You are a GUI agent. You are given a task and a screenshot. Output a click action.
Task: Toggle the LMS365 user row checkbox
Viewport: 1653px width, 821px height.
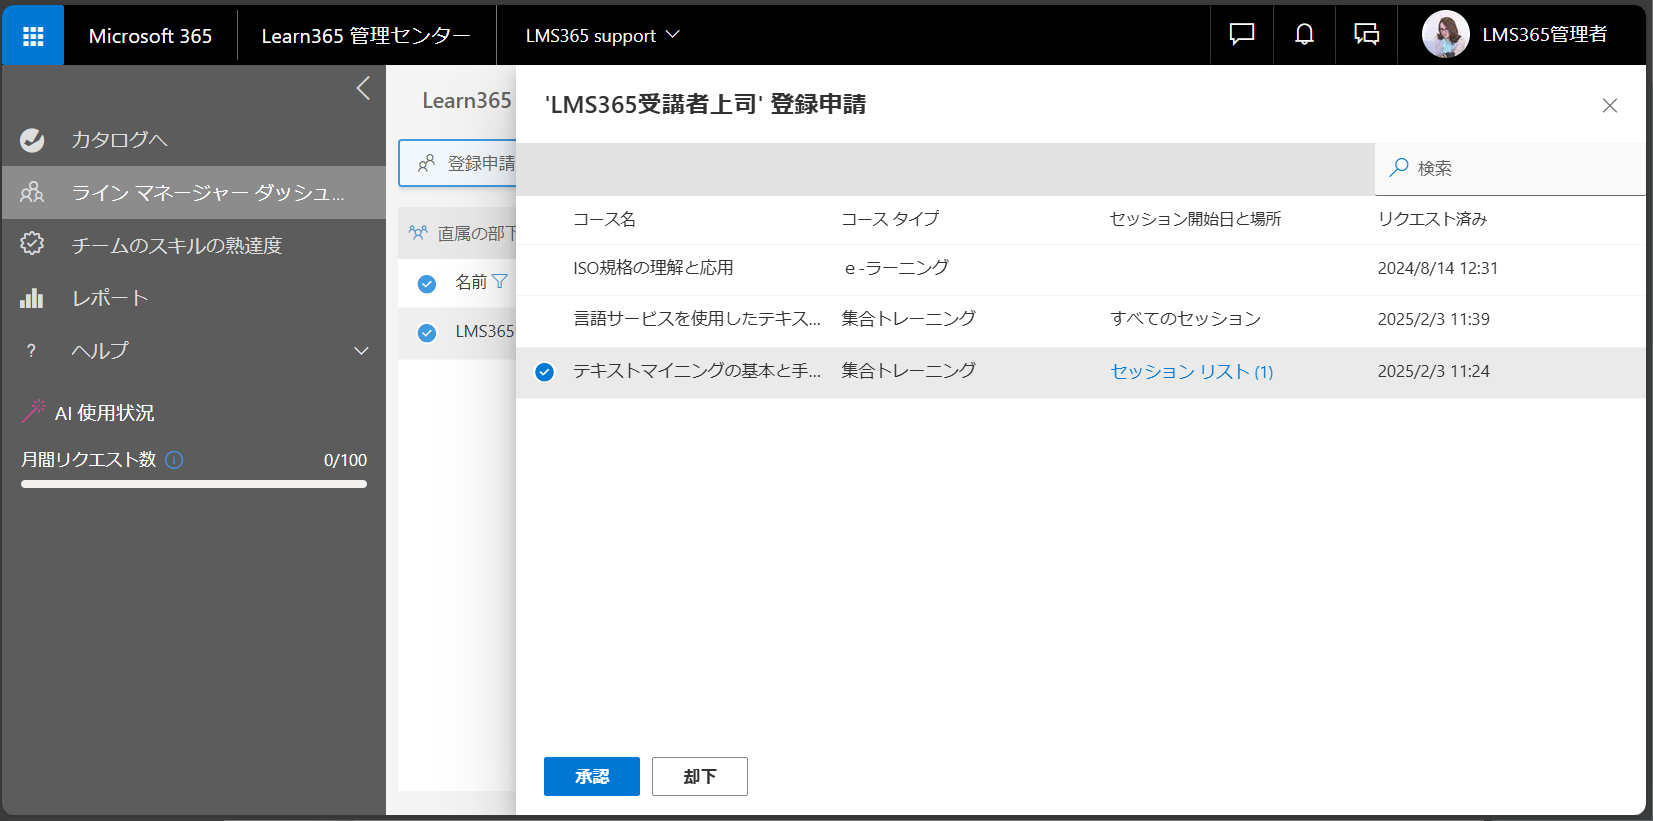click(427, 333)
